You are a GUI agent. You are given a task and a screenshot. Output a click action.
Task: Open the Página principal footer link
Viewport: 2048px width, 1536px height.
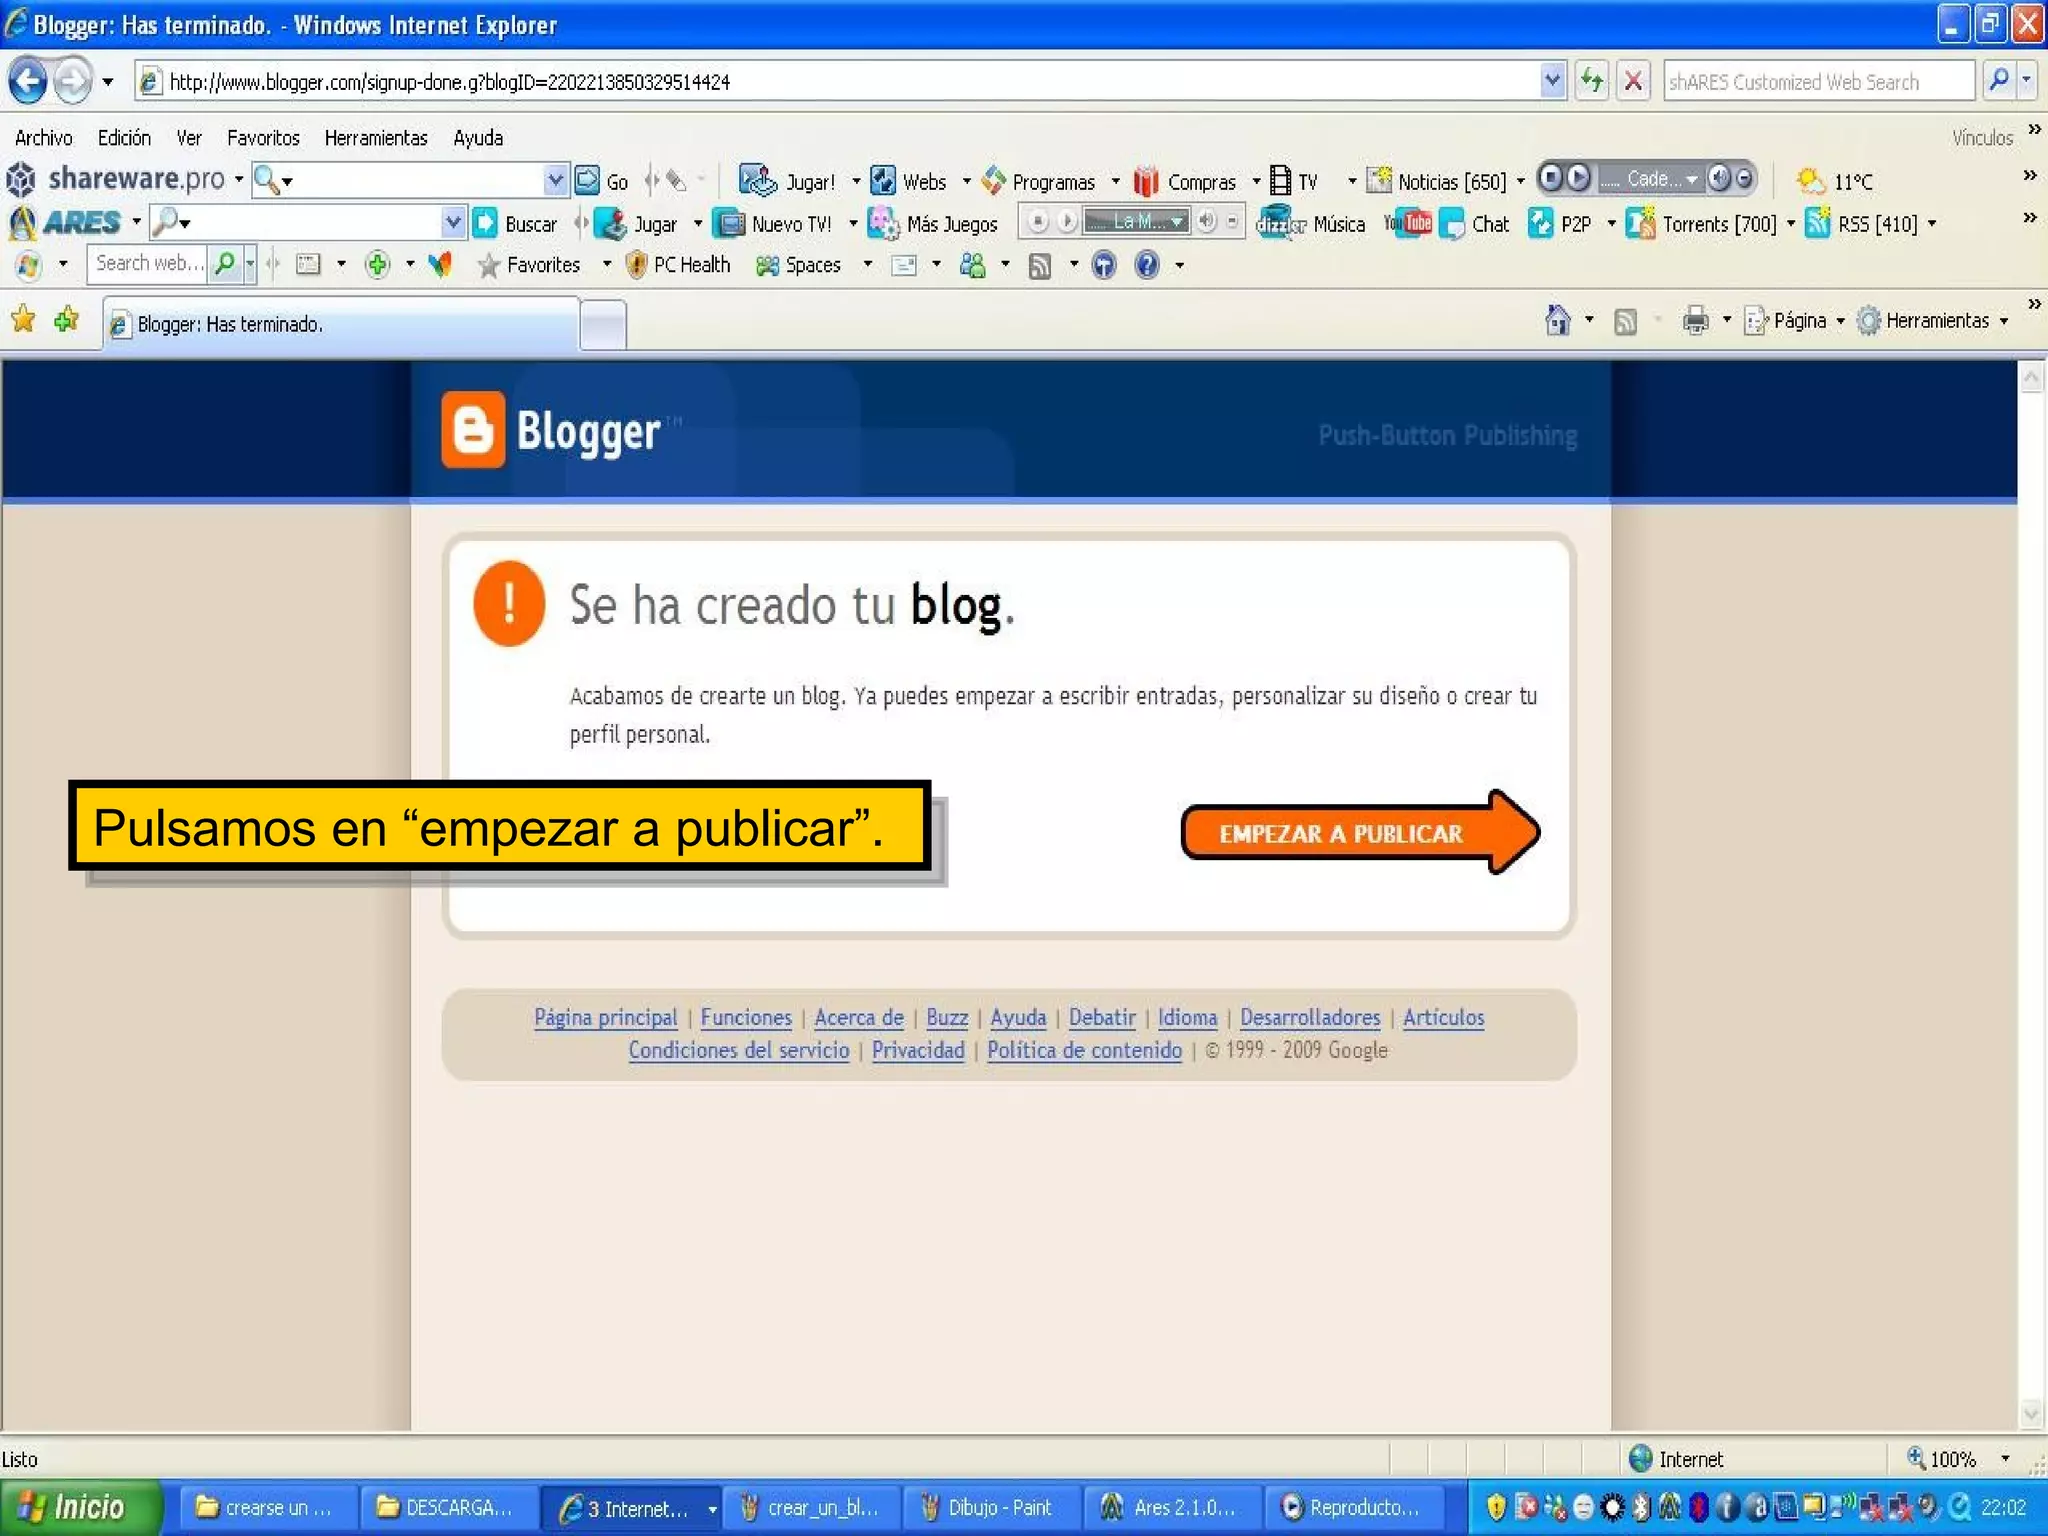tap(605, 1017)
